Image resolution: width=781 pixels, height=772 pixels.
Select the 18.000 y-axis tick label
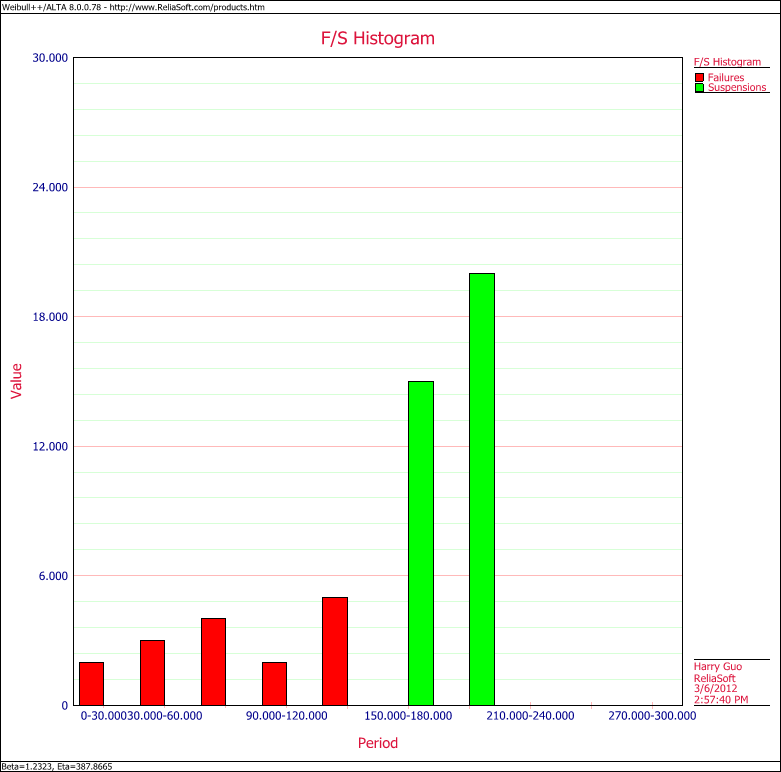click(50, 317)
